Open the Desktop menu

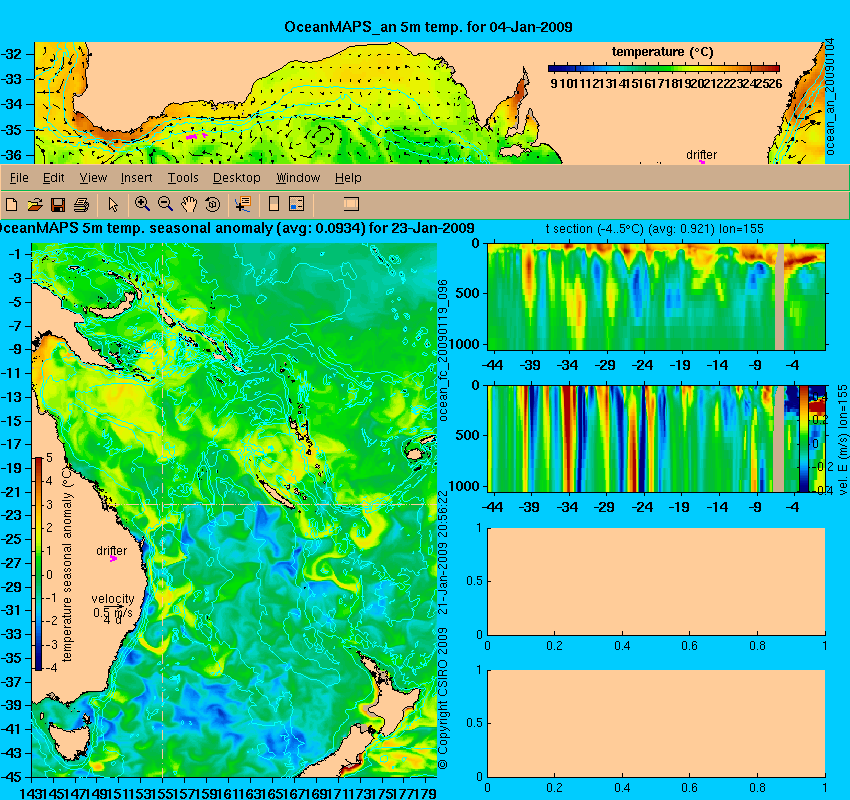[236, 178]
